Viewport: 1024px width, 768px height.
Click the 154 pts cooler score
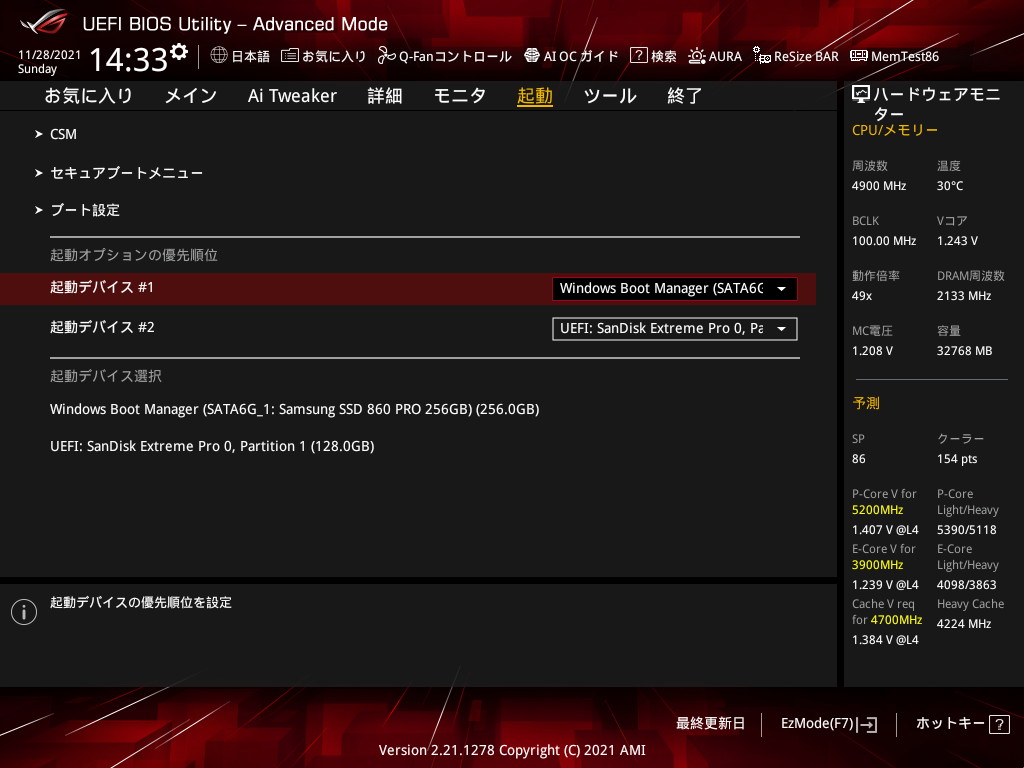[x=957, y=459]
